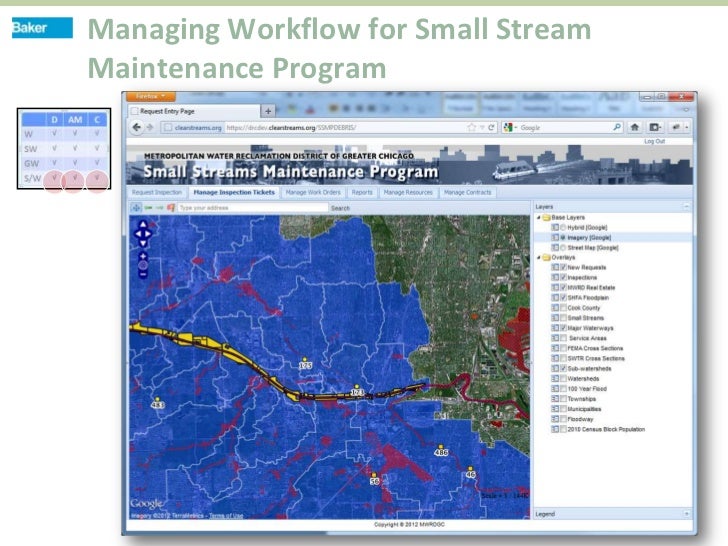Uncheck MWRD Real Estate overlay checkbox
This screenshot has width=728, height=546.
[563, 287]
